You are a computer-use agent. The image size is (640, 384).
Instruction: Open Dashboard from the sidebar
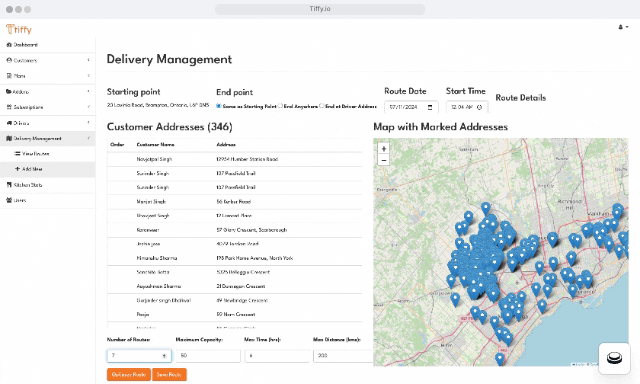(x=47, y=45)
